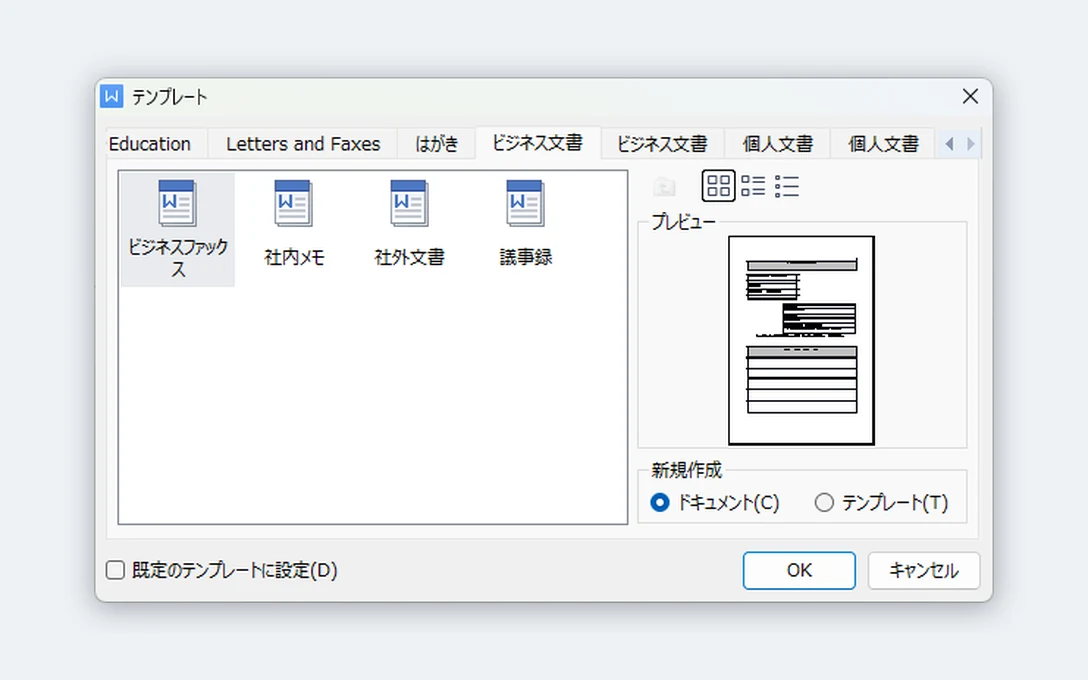This screenshot has height=680, width=1088.
Task: Select the 議事録 template icon
Action: coord(525,223)
